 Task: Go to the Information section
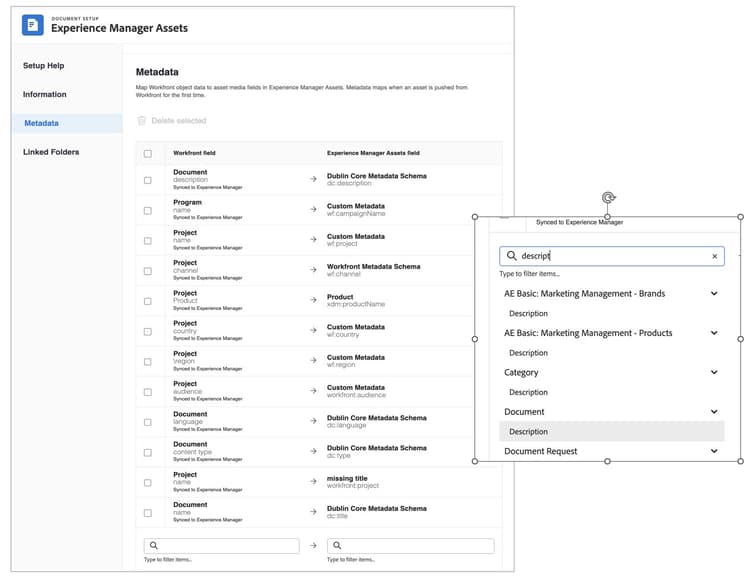[45, 95]
